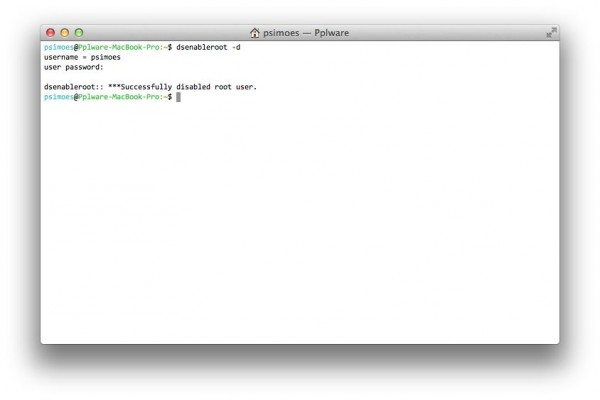Screen dimensions: 600x400
Task: Click the 'username = psimoes' line
Action: (82, 57)
